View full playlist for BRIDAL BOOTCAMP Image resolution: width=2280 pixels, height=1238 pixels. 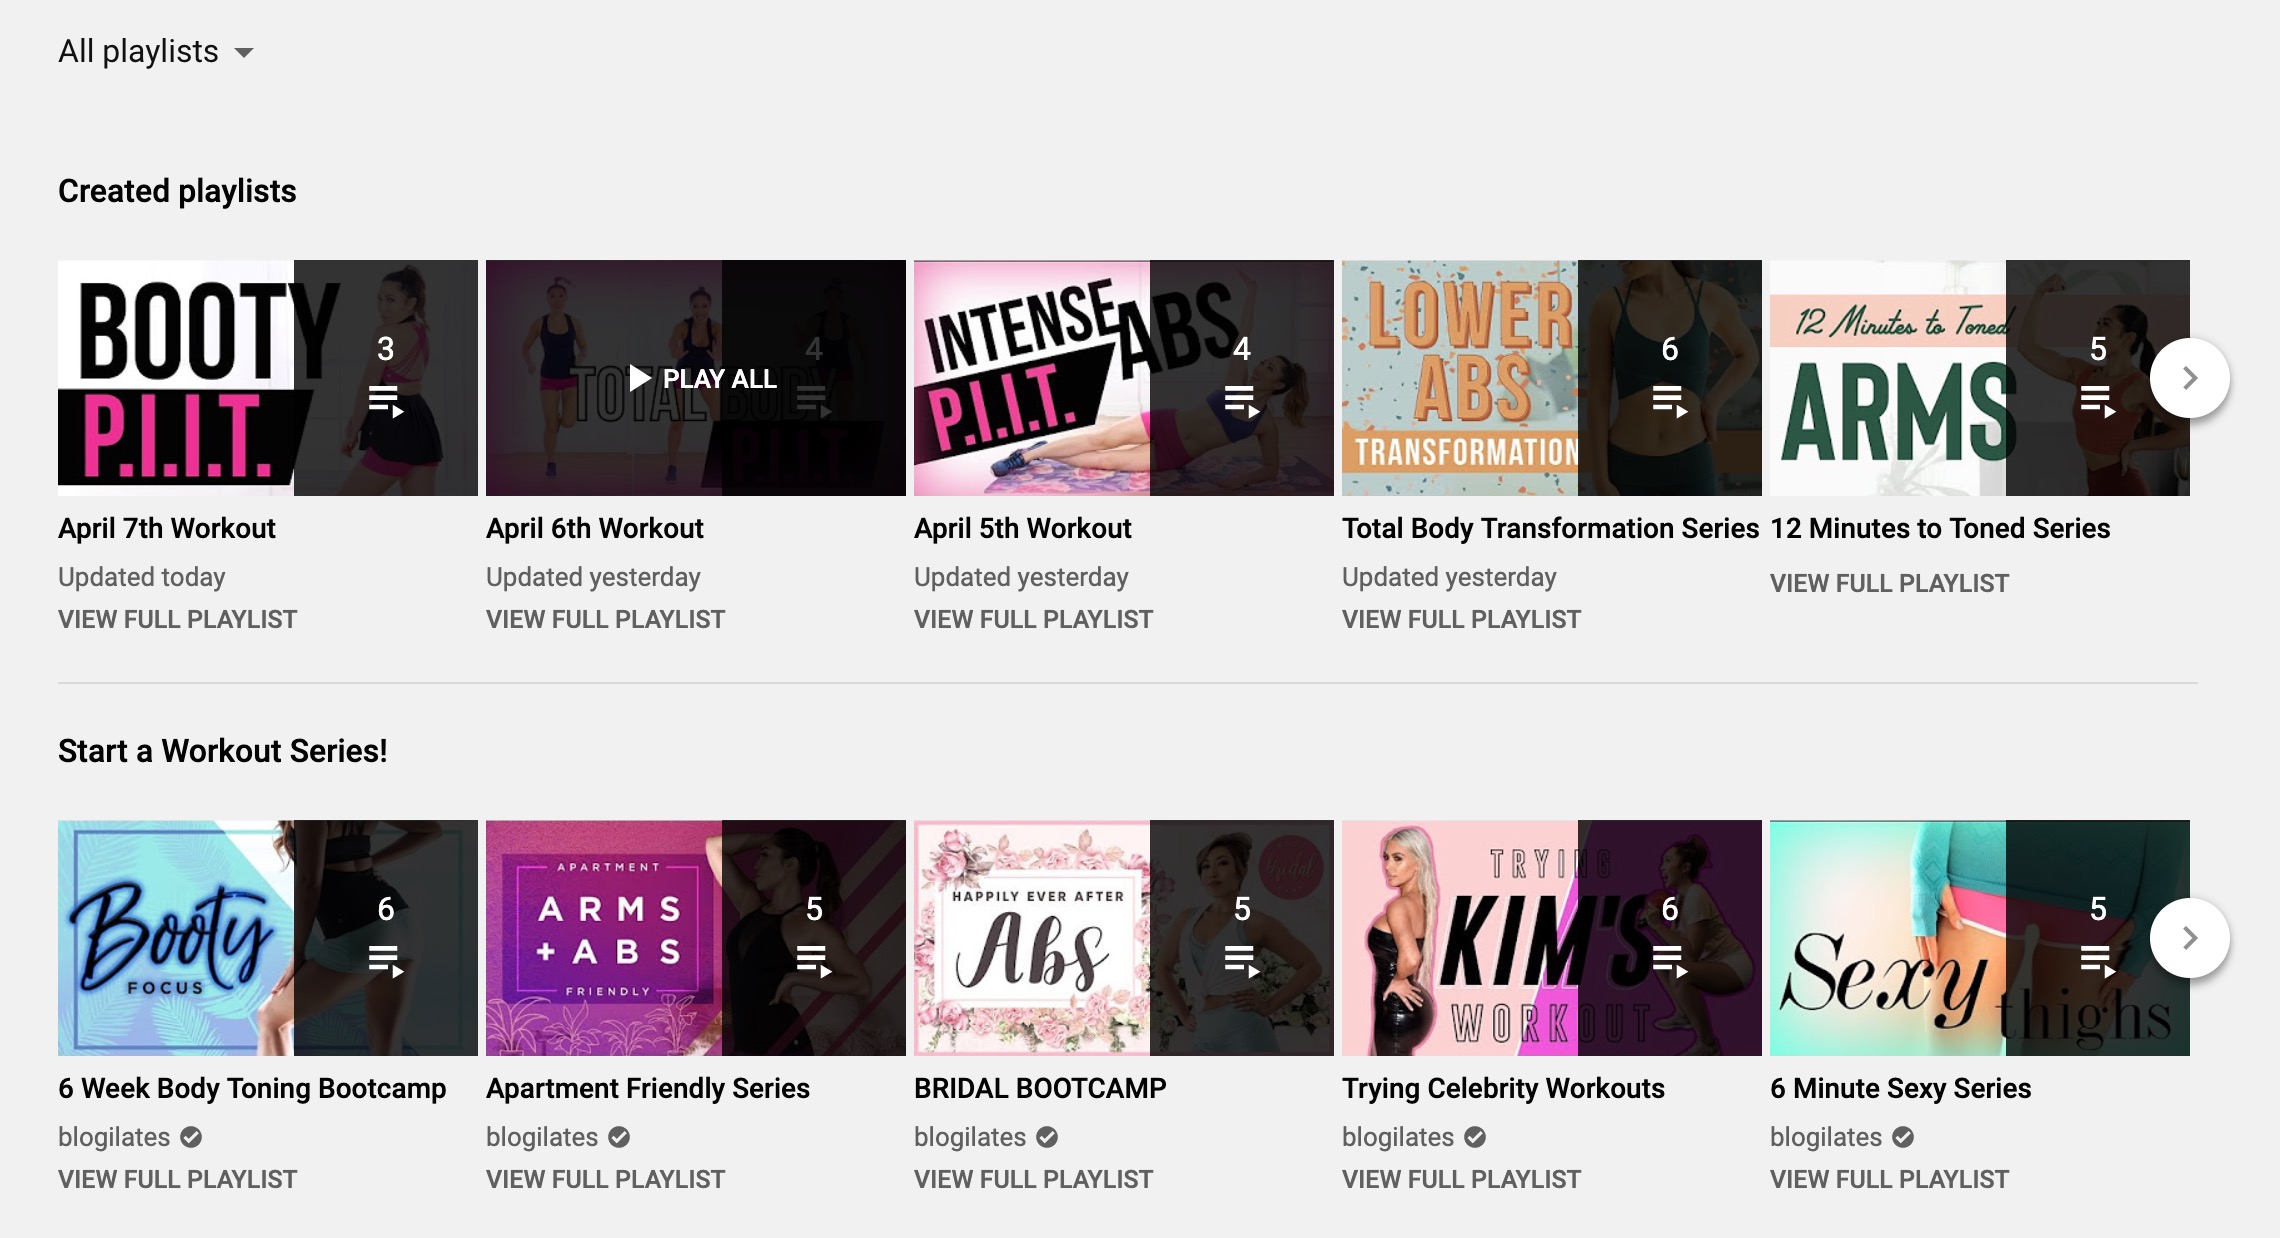[x=1033, y=1179]
